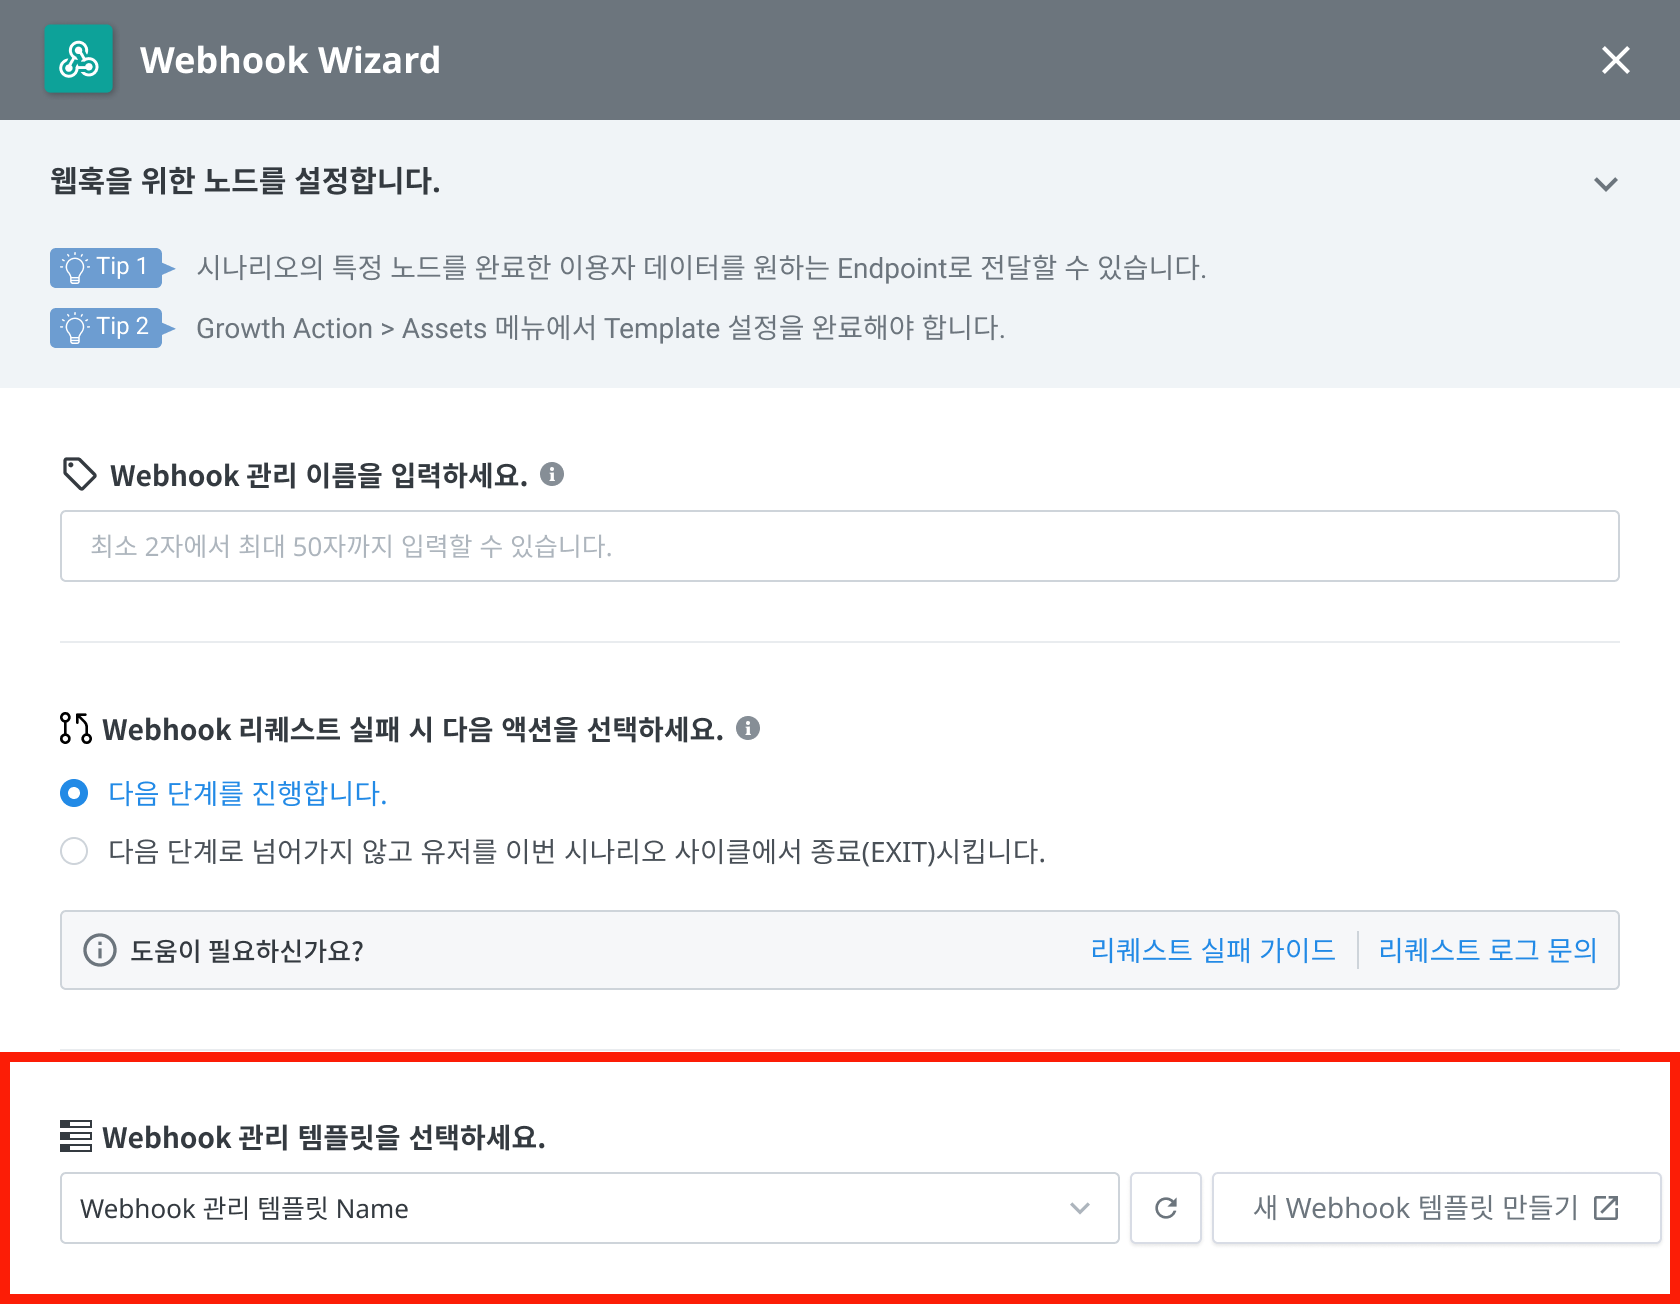Click the Webhook Wizard logo icon
Image resolution: width=1680 pixels, height=1304 pixels.
(79, 60)
